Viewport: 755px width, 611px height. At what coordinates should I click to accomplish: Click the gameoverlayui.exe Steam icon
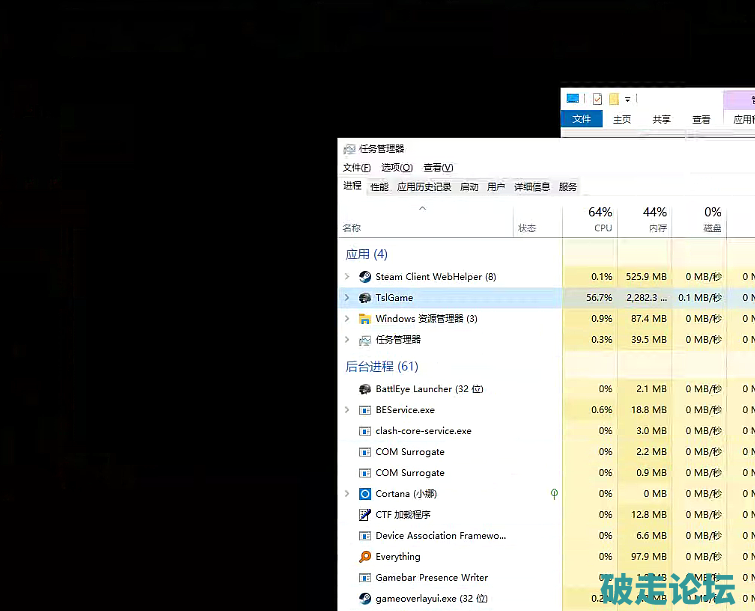tap(365, 599)
